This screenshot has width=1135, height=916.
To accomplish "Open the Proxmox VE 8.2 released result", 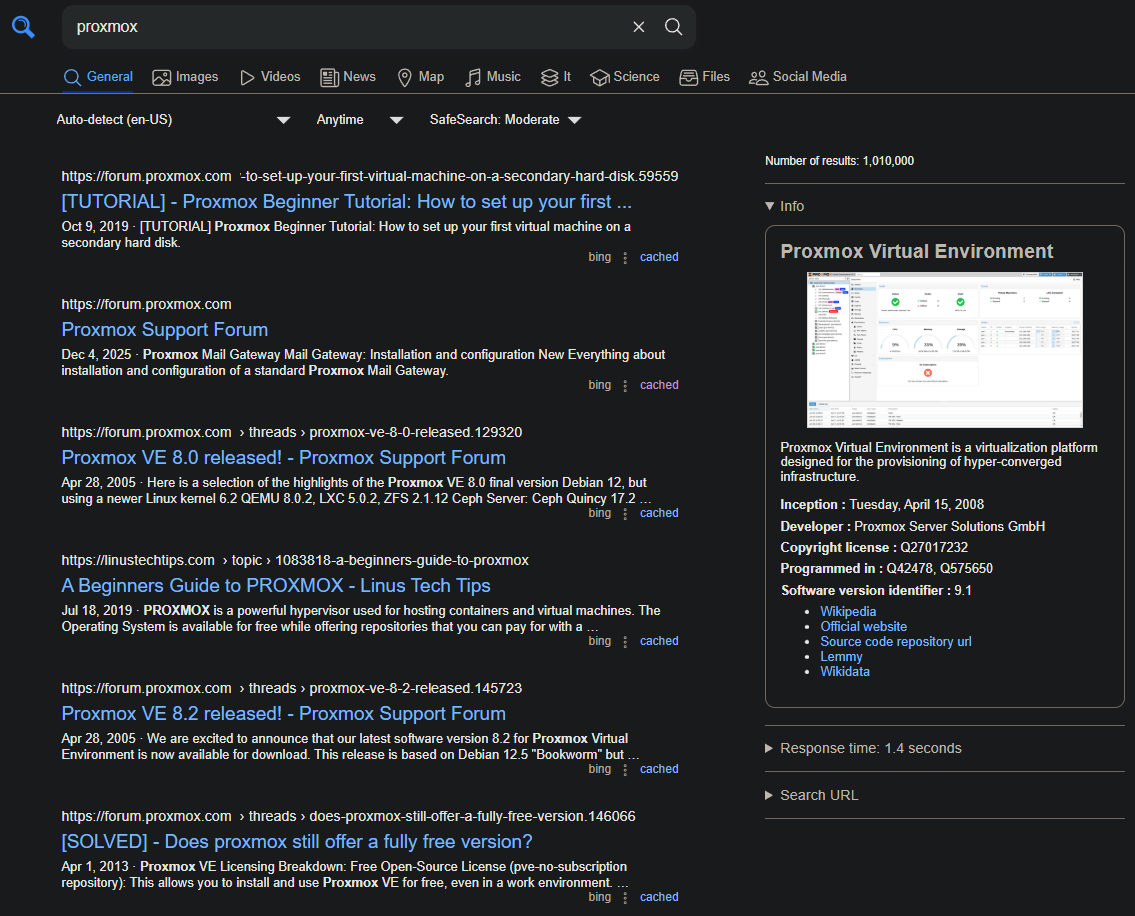I will (284, 713).
